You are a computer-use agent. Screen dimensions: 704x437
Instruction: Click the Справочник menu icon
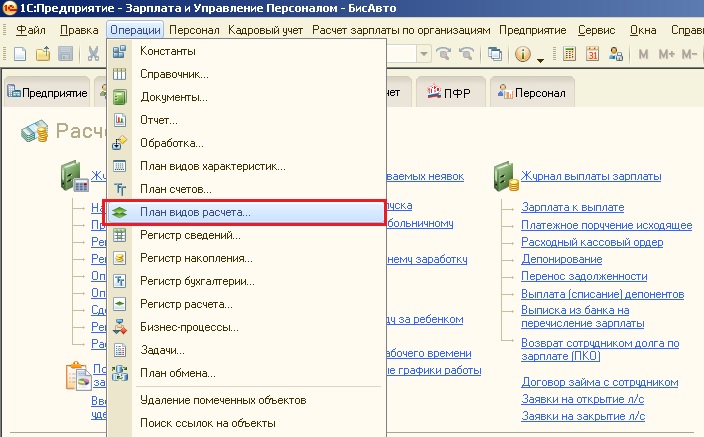119,74
